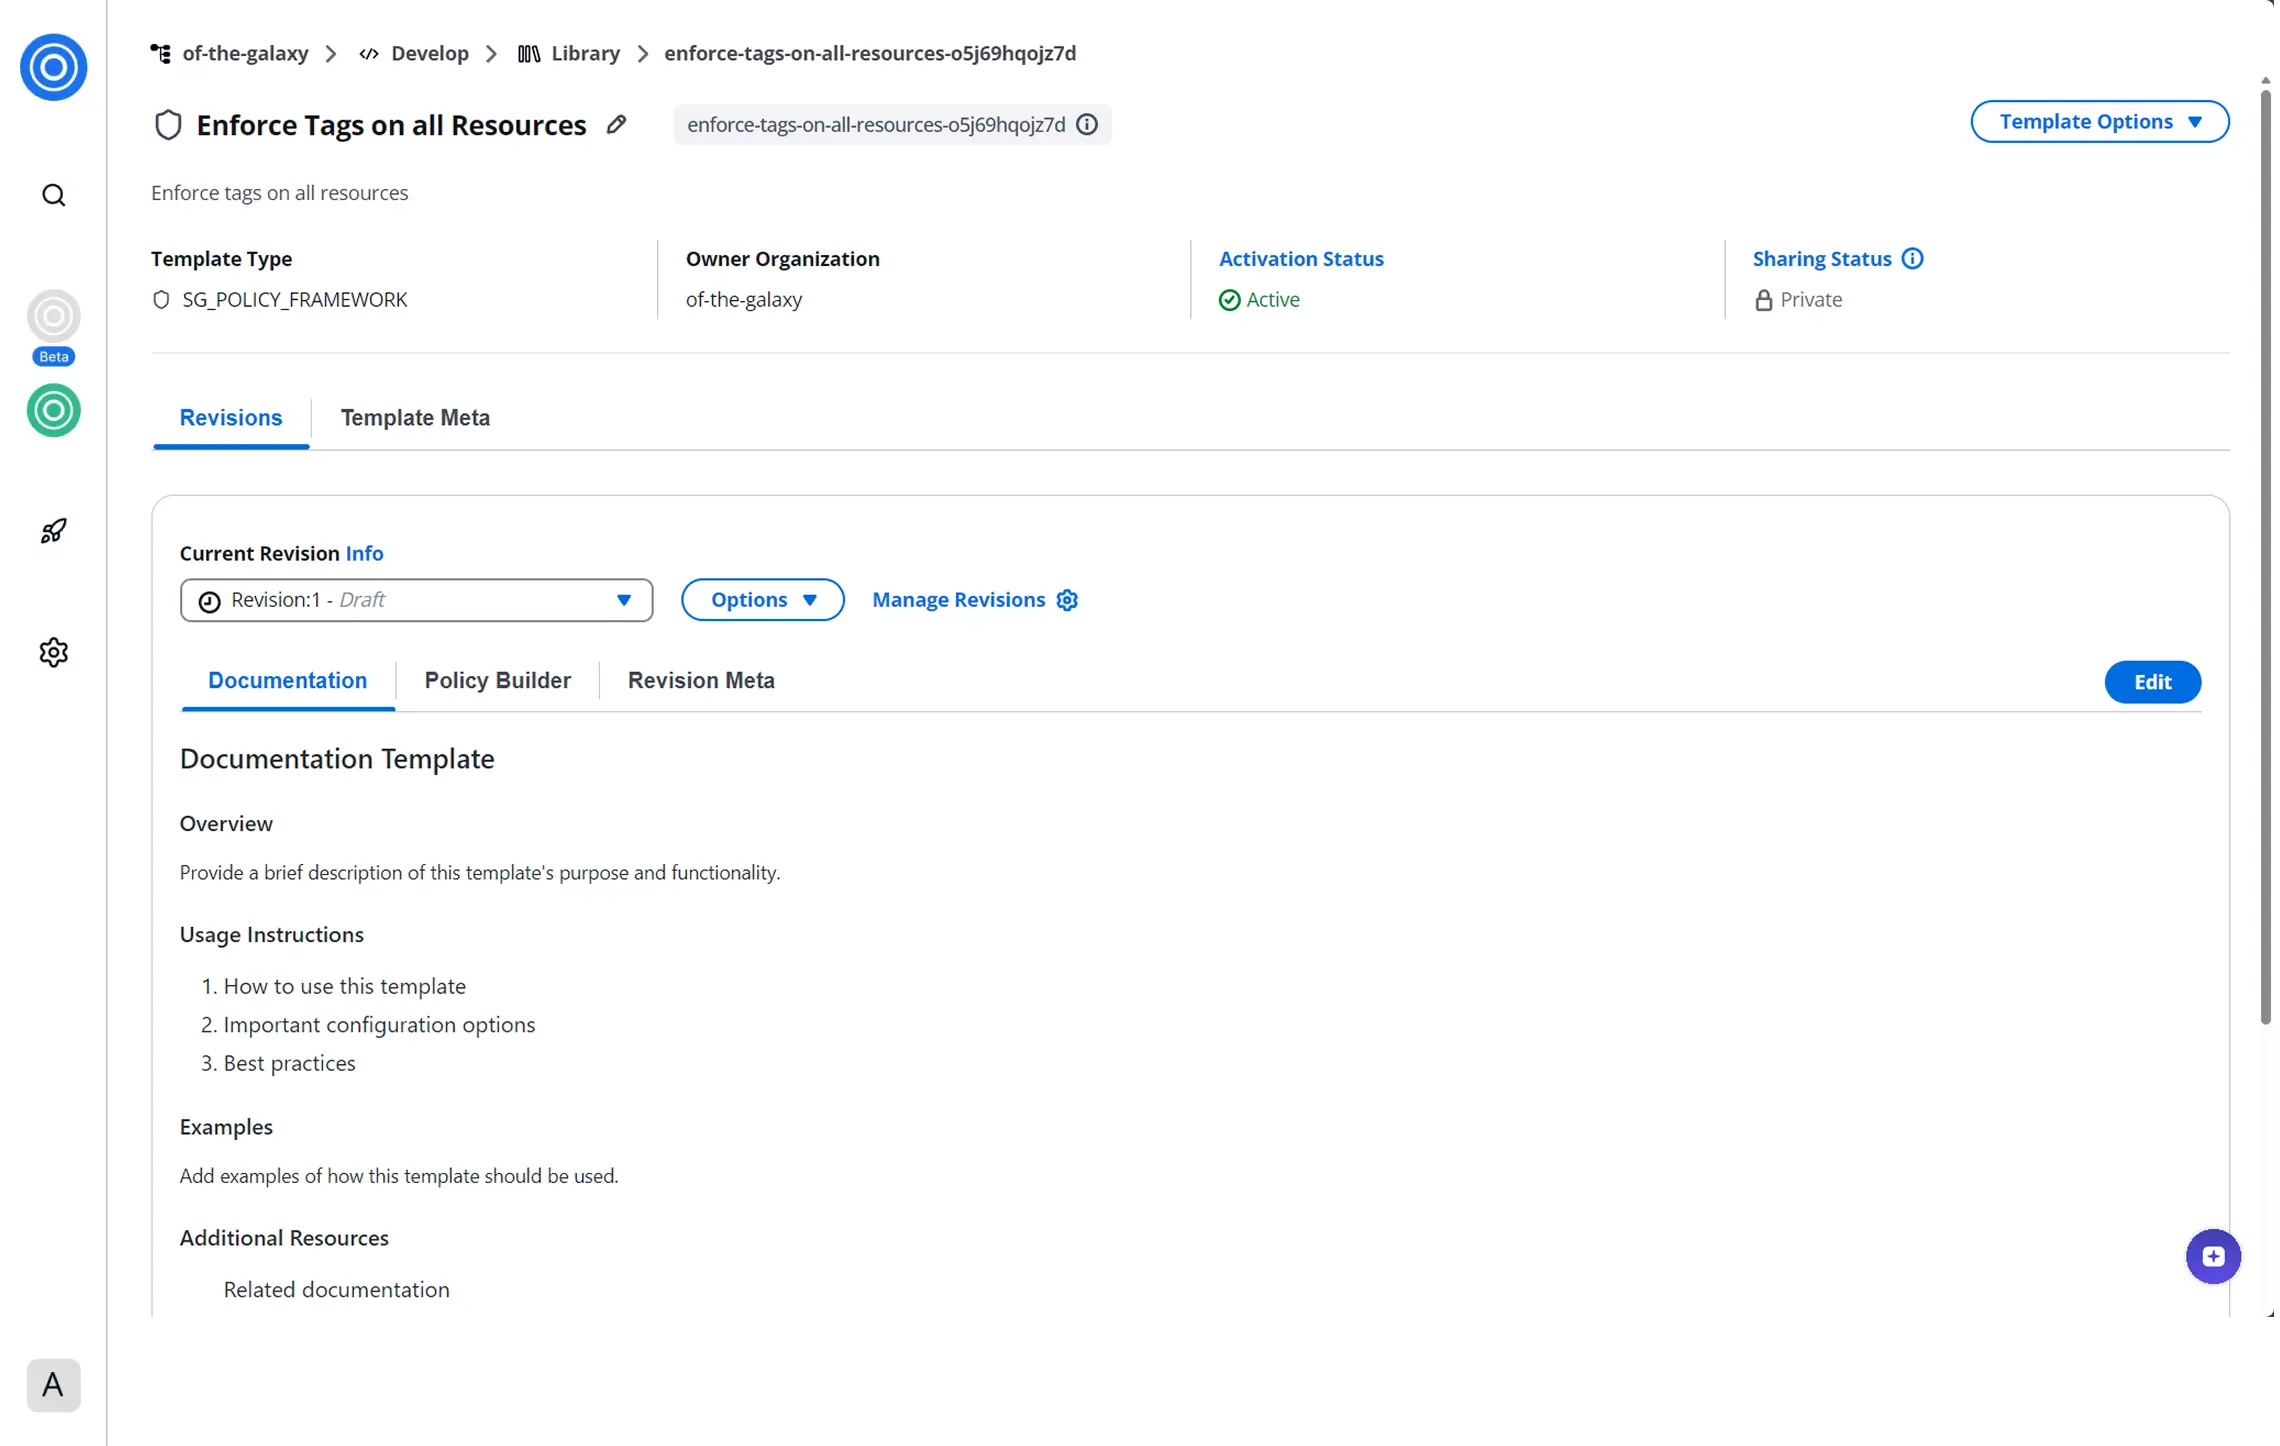Image resolution: width=2280 pixels, height=1446 pixels.
Task: Open the rocket icon in sidebar
Action: point(54,530)
